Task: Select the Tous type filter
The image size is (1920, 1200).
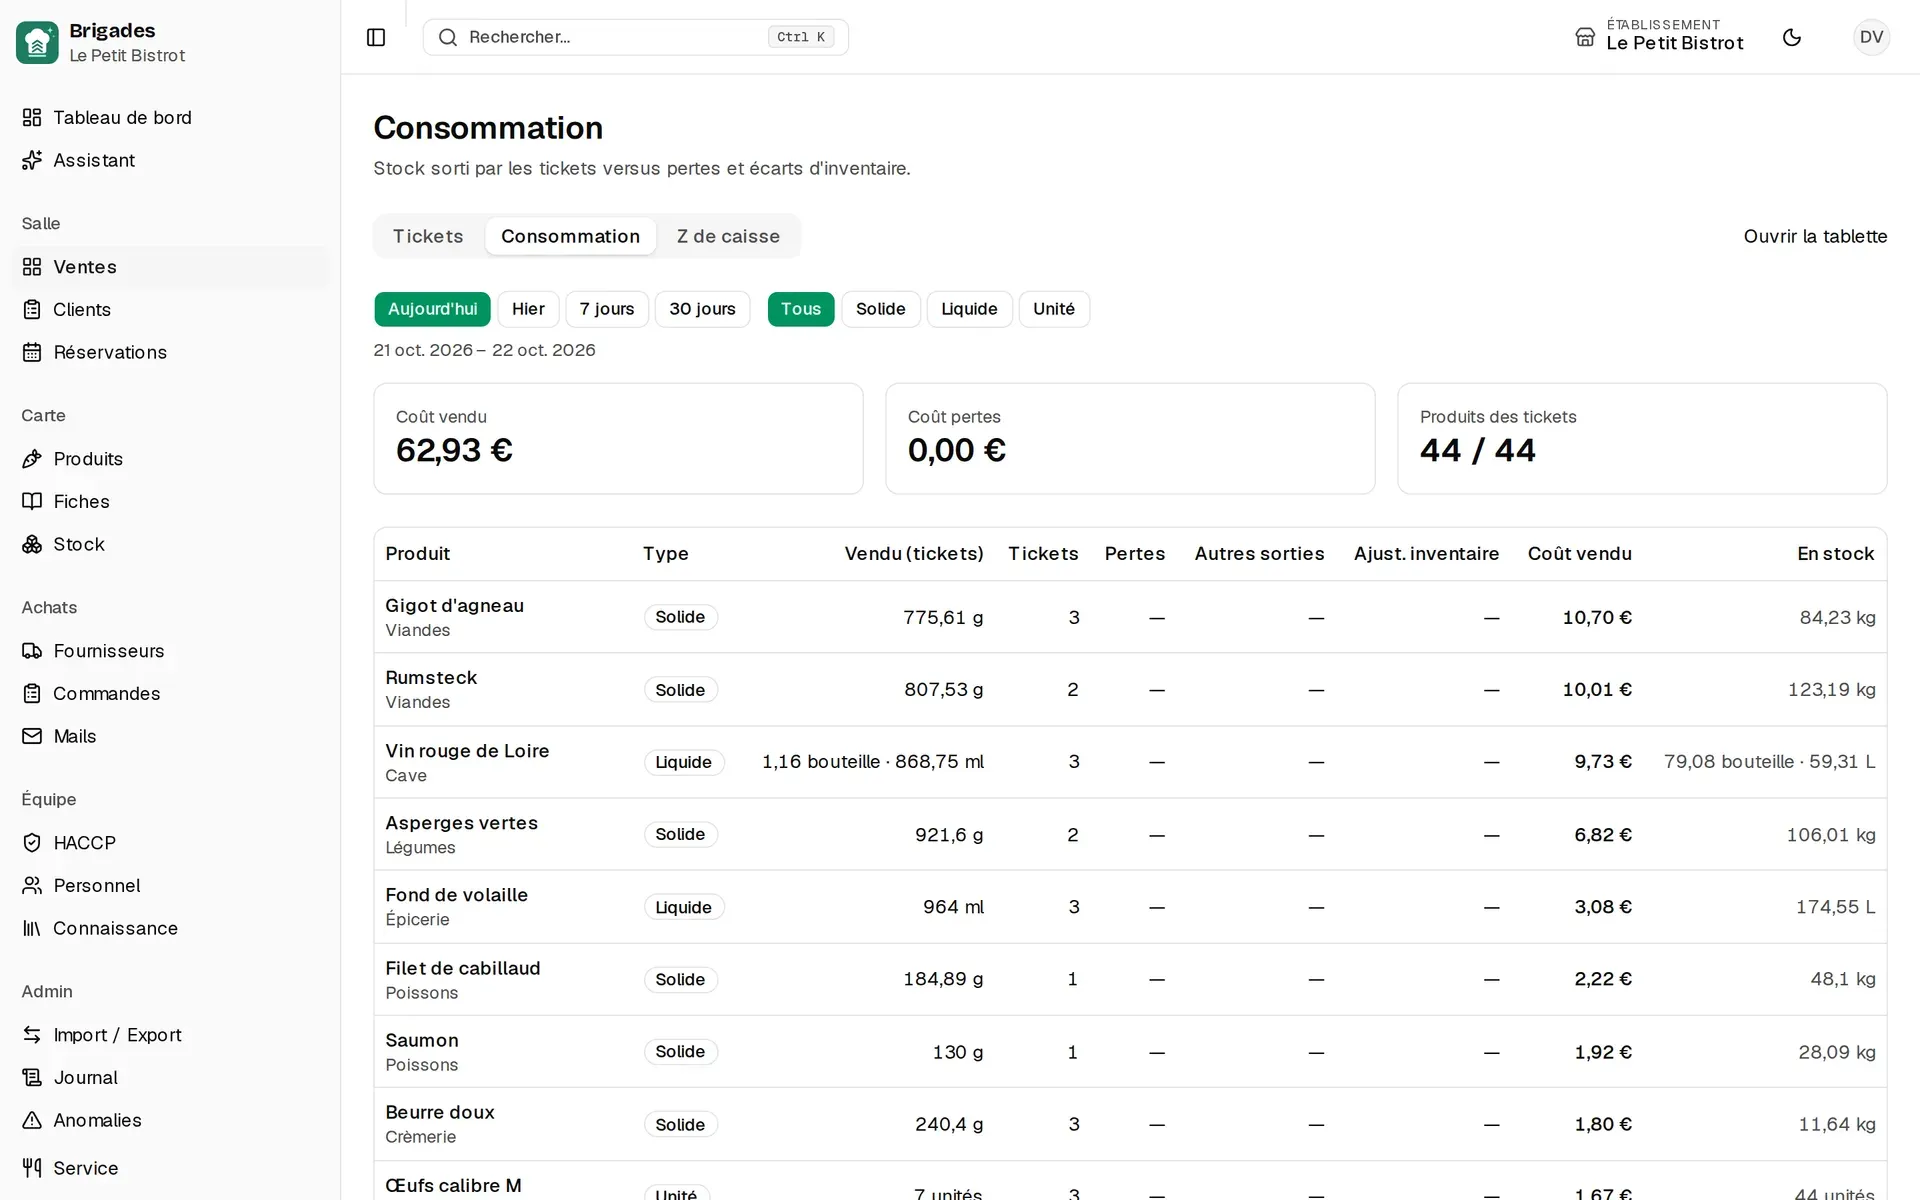Action: point(801,309)
